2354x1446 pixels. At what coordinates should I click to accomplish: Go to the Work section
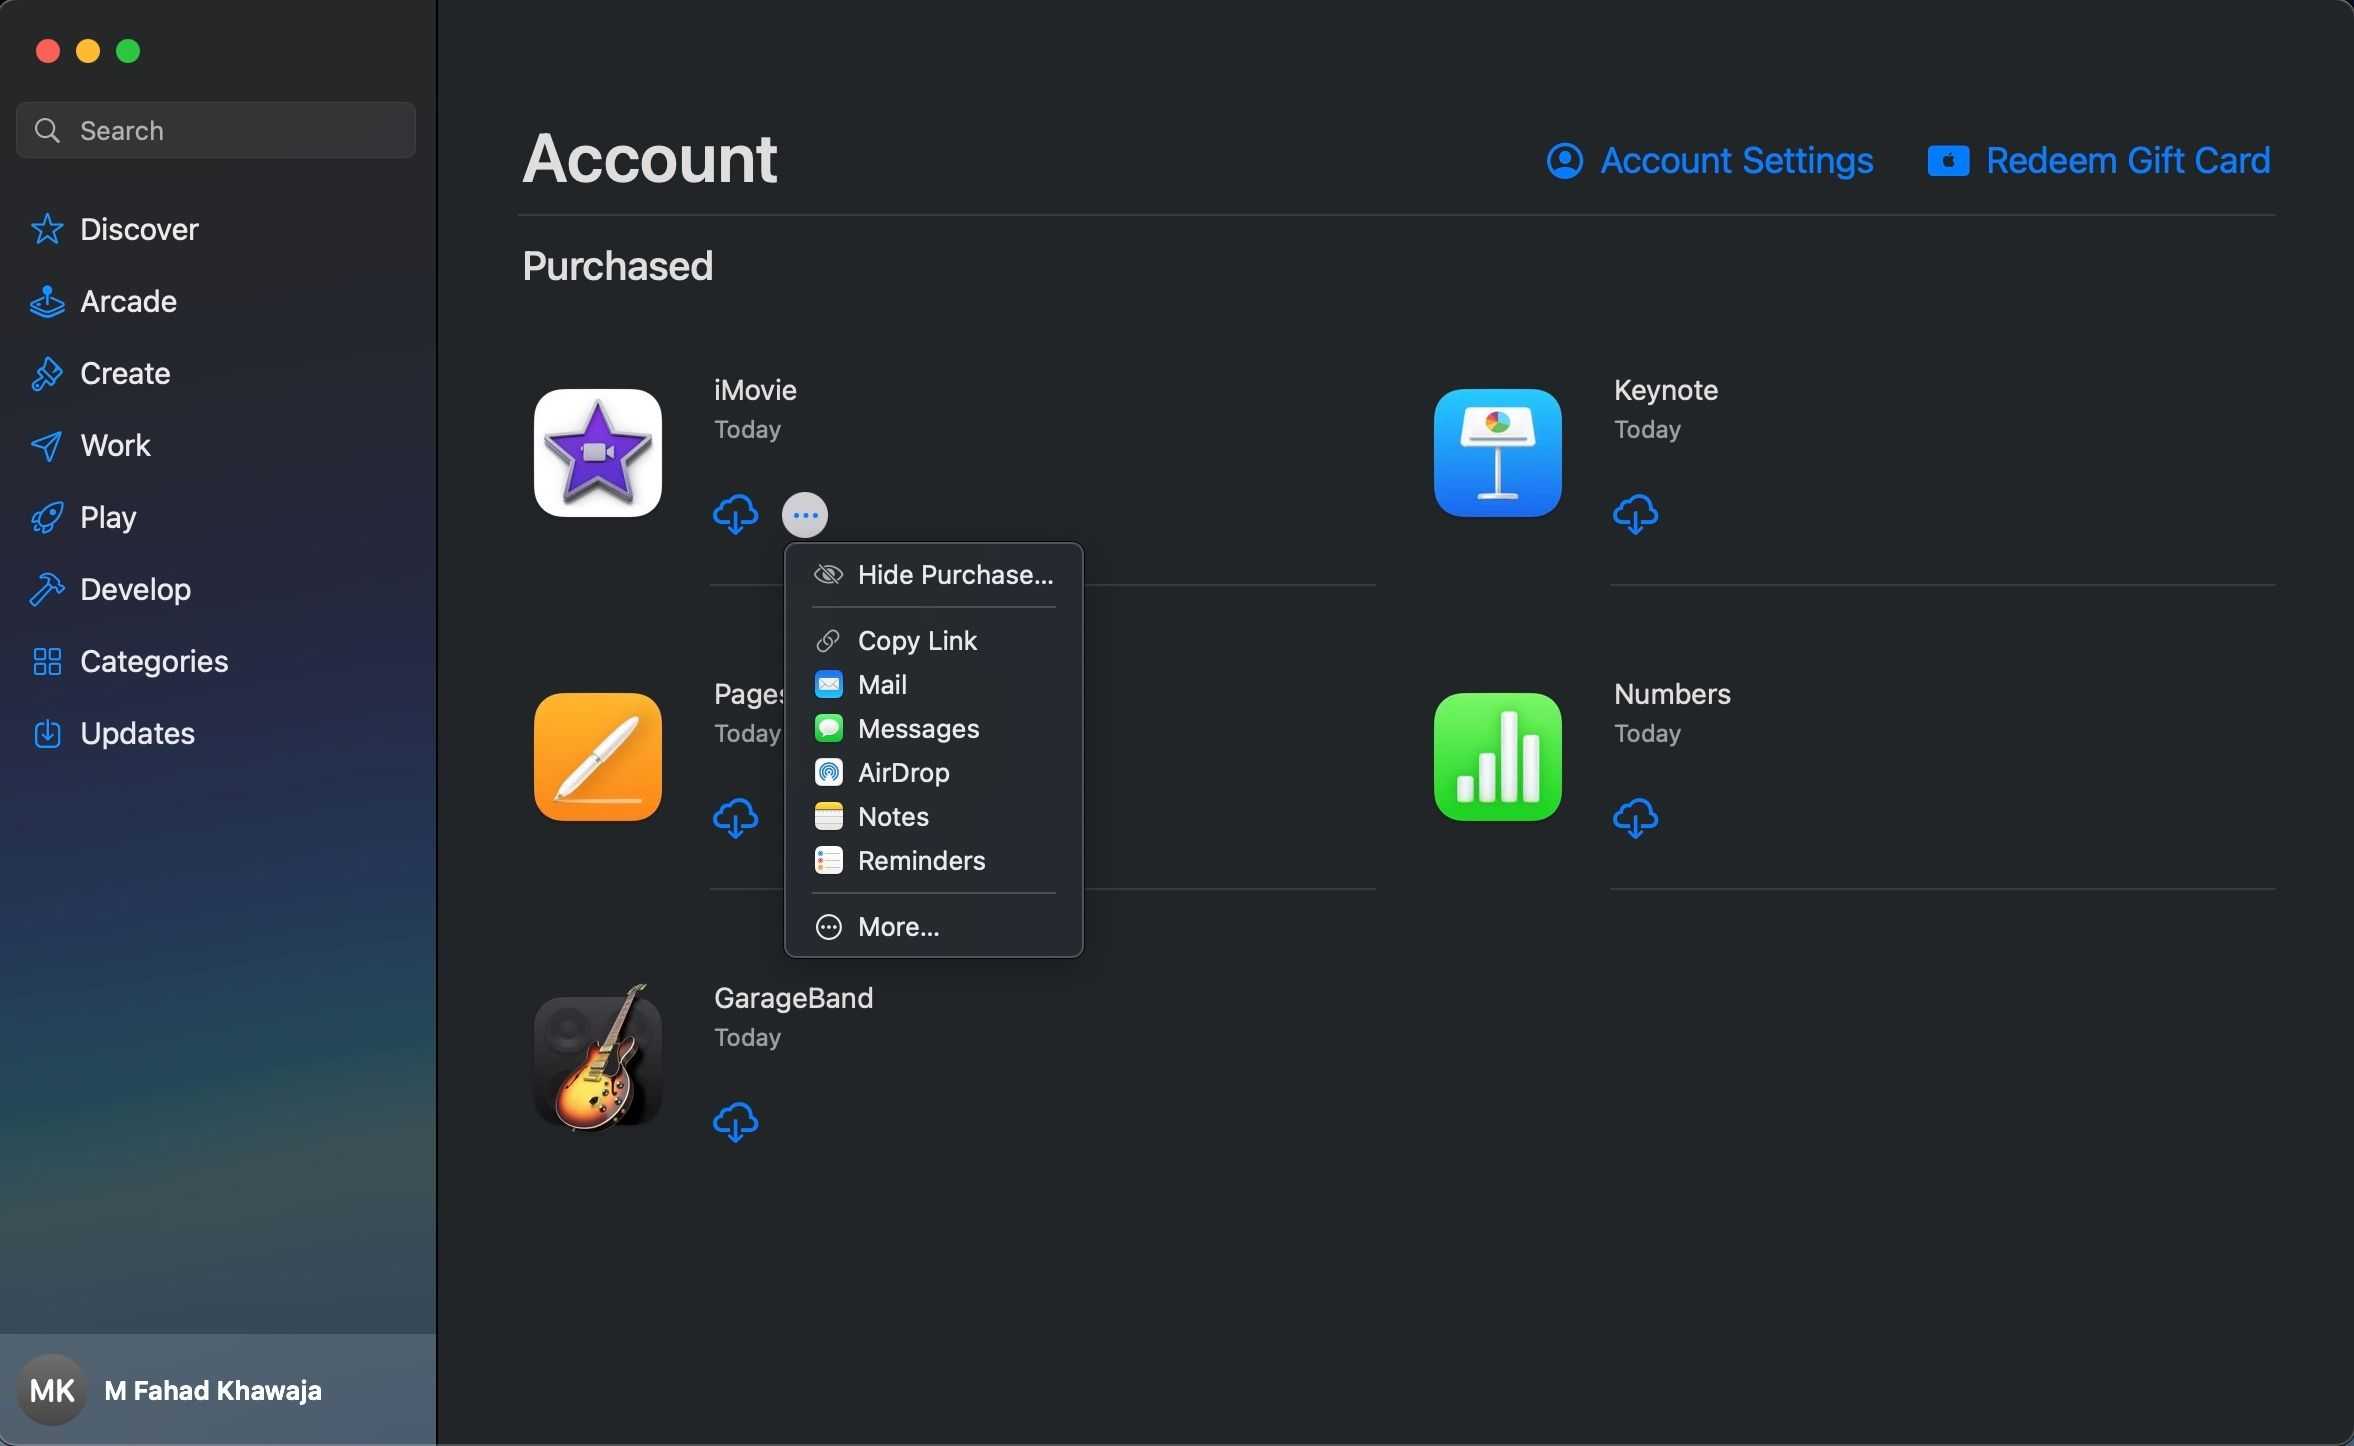point(216,445)
